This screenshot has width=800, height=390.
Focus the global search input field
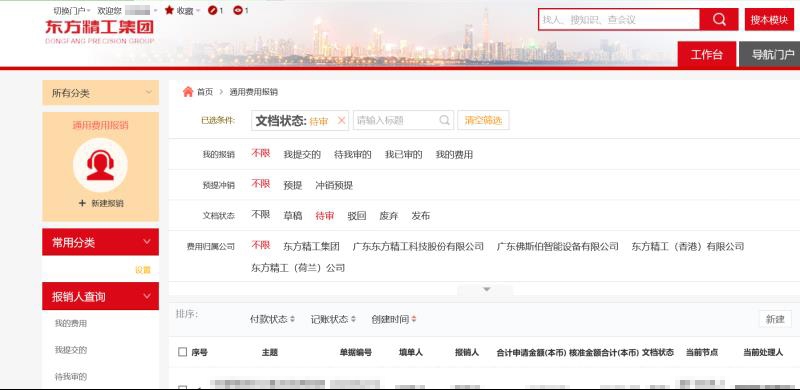point(619,19)
